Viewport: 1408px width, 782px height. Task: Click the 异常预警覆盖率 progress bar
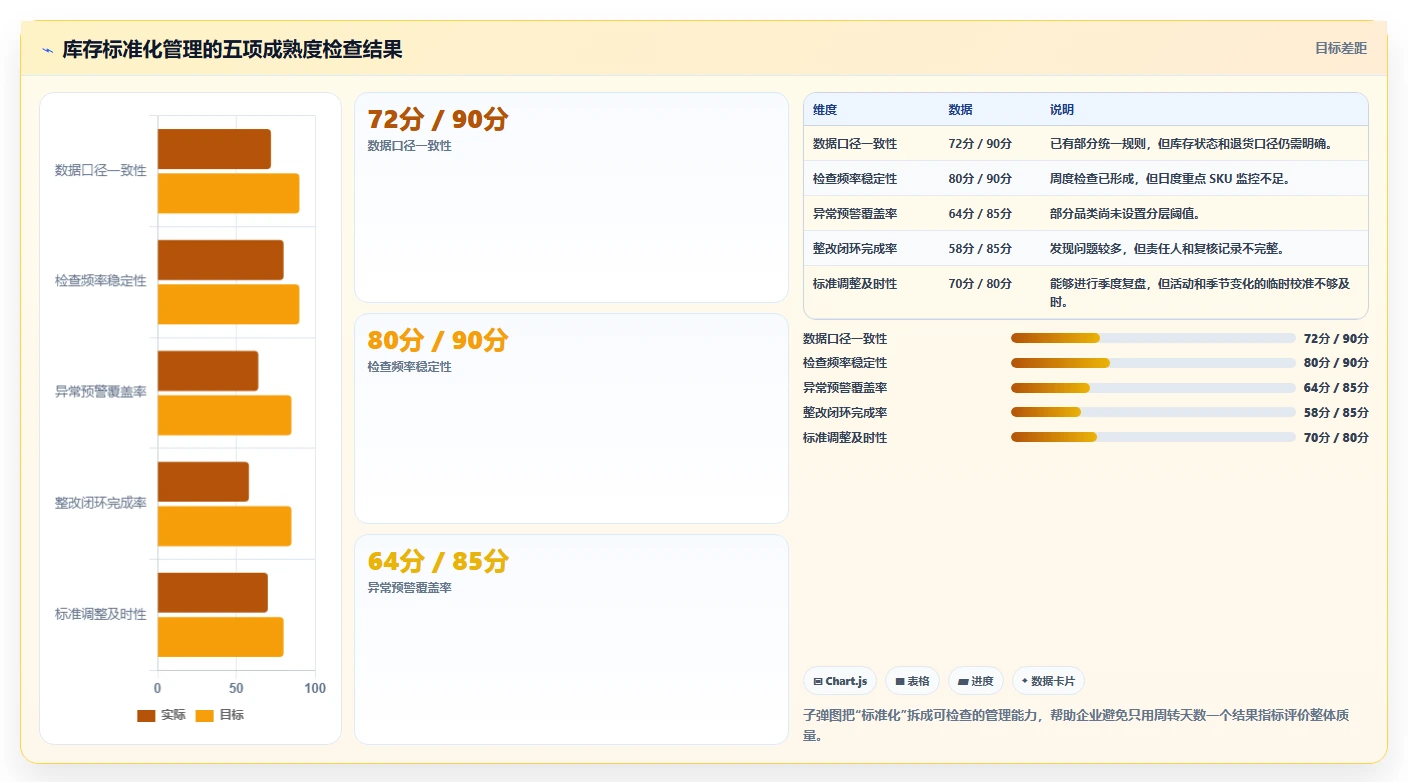pos(1153,388)
